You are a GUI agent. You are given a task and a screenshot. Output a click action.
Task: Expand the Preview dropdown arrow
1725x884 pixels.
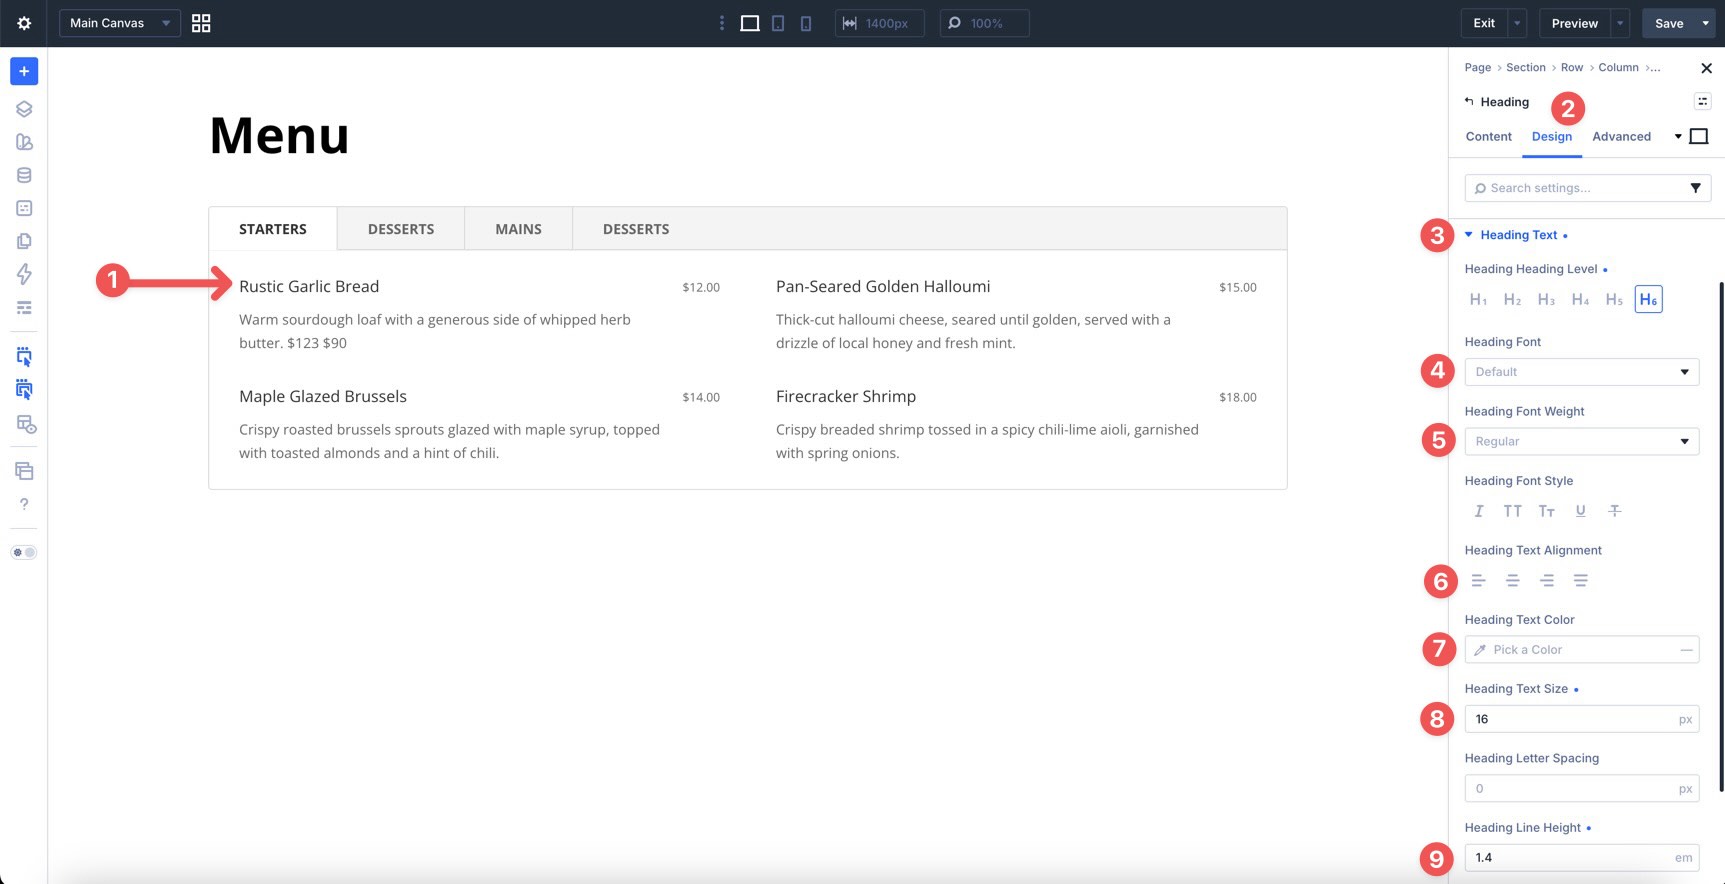tap(1621, 23)
